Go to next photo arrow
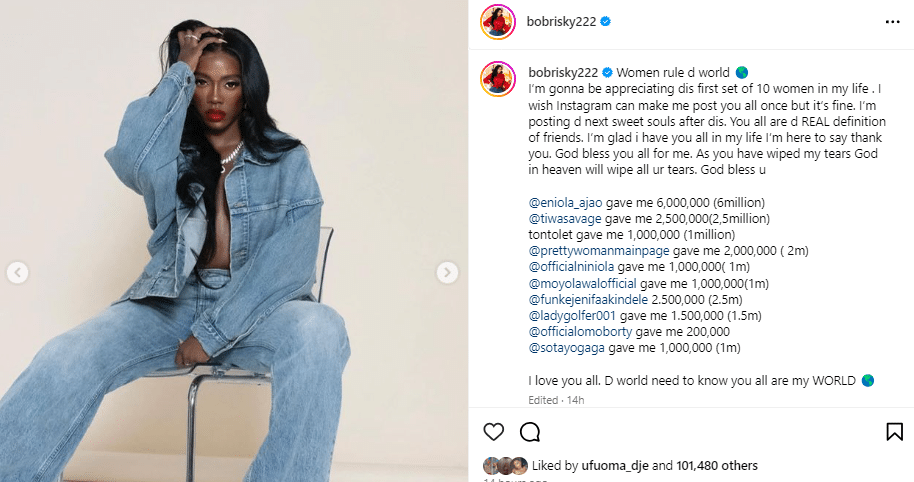This screenshot has width=914, height=482. pos(447,272)
